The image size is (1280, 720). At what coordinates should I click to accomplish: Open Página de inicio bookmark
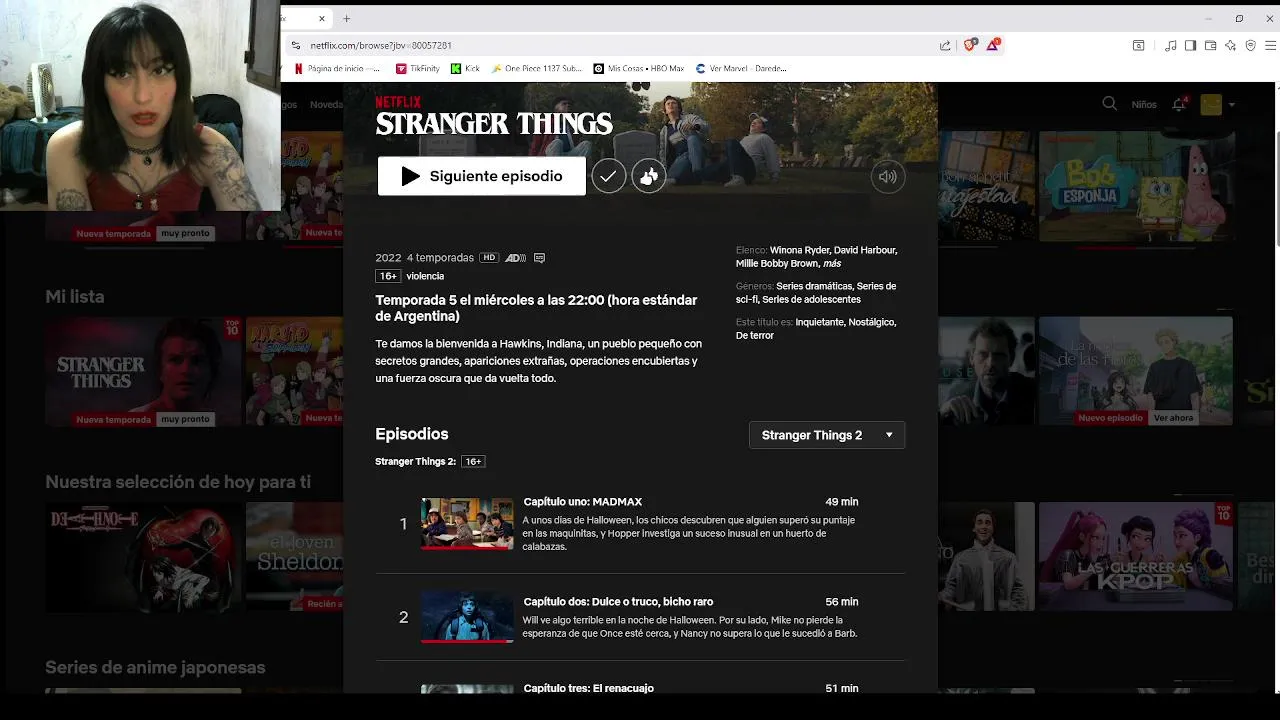click(337, 69)
